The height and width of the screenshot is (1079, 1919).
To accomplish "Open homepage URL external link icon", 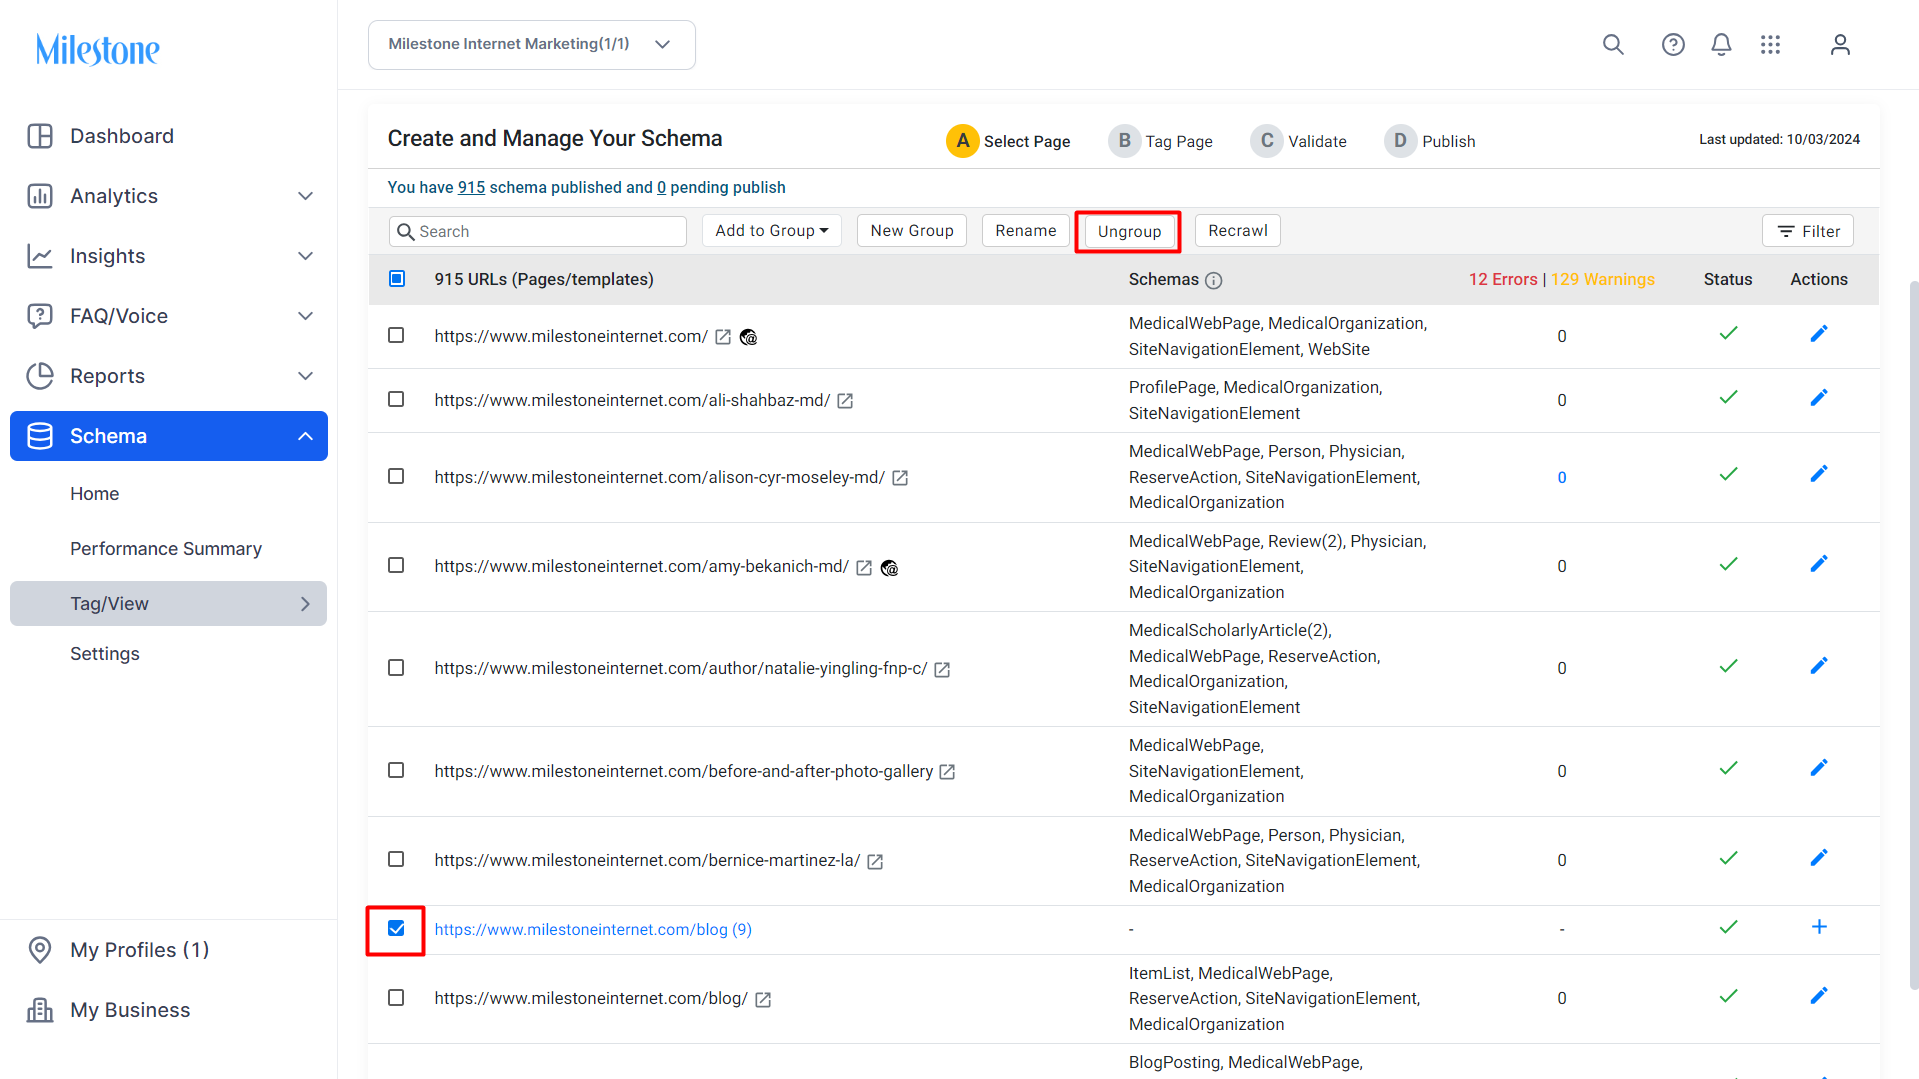I will (723, 337).
